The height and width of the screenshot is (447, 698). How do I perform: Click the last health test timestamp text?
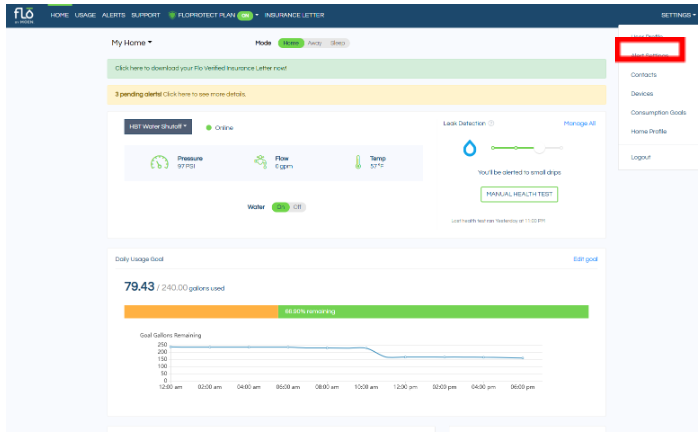pos(498,221)
